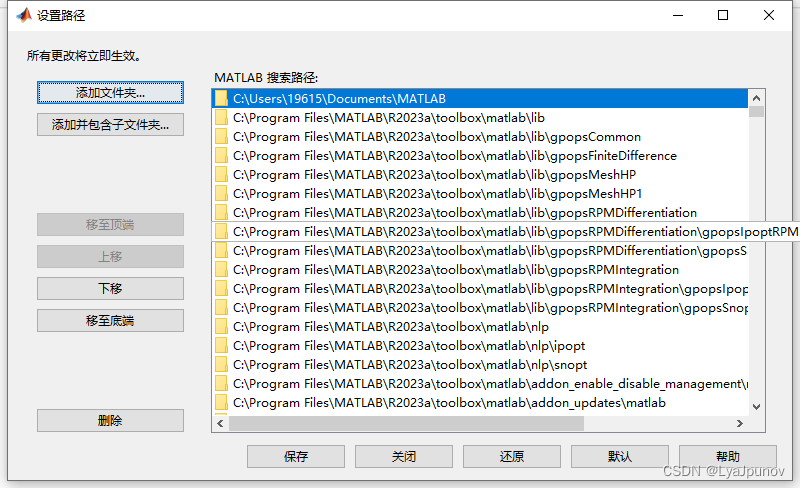Screen dimensions: 800x488
Task: Click 添加并包含子文件夹... button
Action: pos(110,125)
